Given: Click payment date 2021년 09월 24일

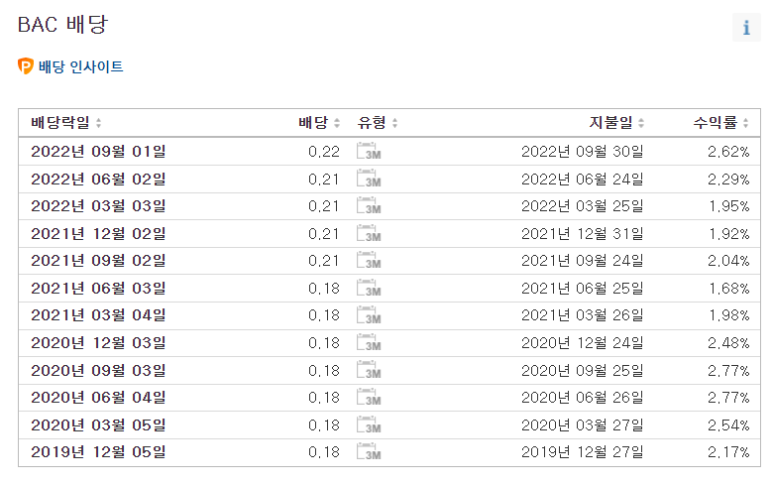Looking at the screenshot, I should pyautogui.click(x=582, y=261).
